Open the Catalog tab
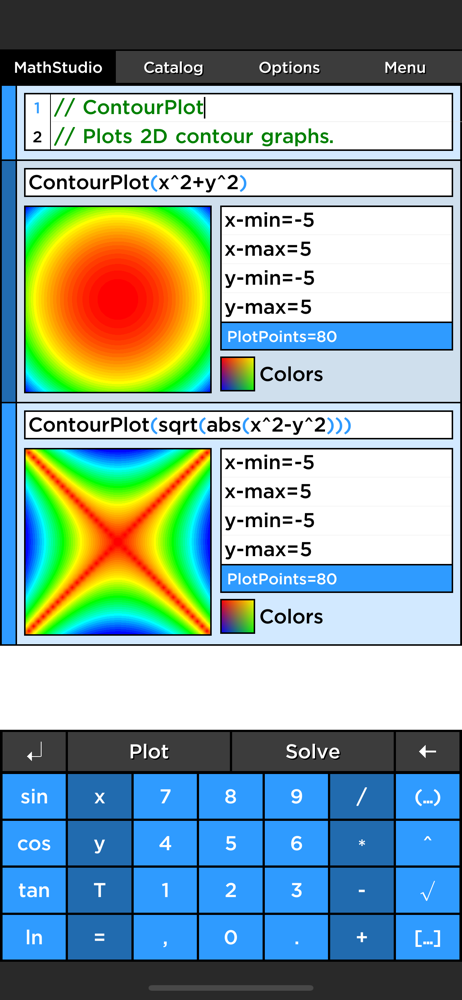This screenshot has height=1000, width=462. 173,68
